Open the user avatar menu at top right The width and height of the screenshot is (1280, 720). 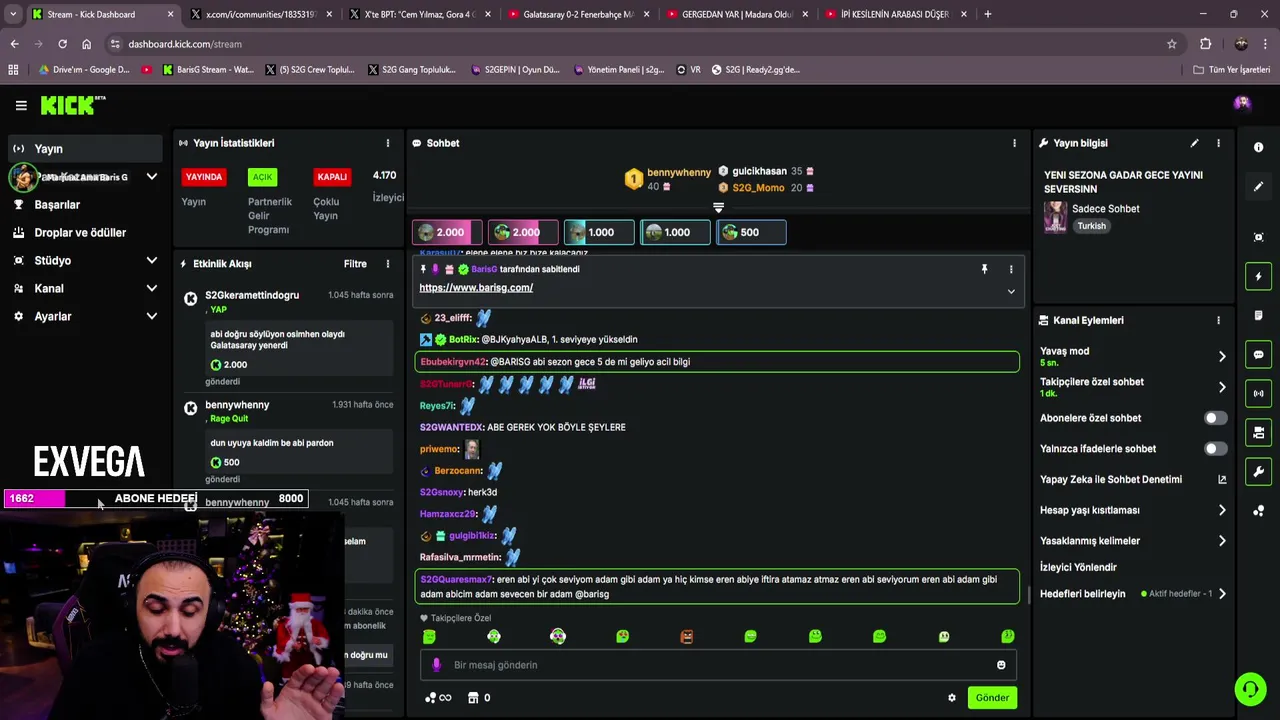click(1242, 103)
